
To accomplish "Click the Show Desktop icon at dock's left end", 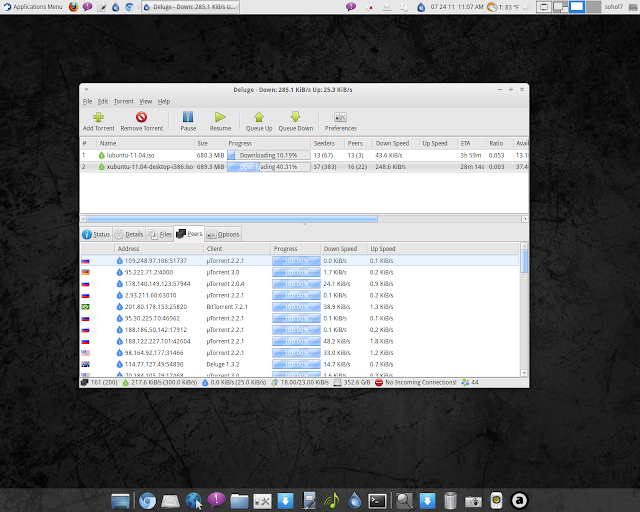I will (x=120, y=501).
